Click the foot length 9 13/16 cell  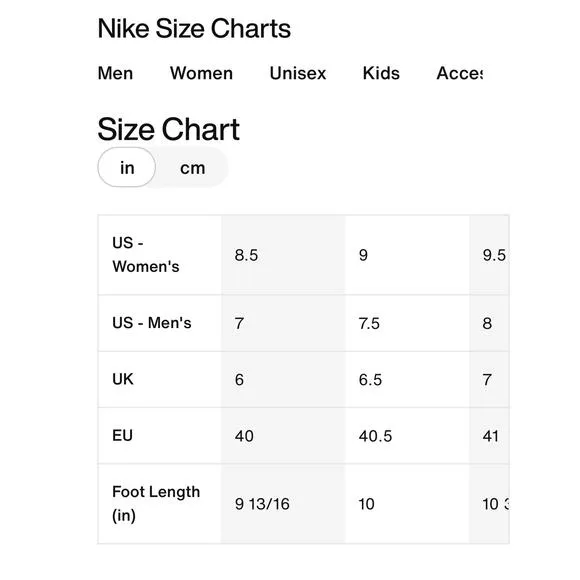(x=283, y=503)
